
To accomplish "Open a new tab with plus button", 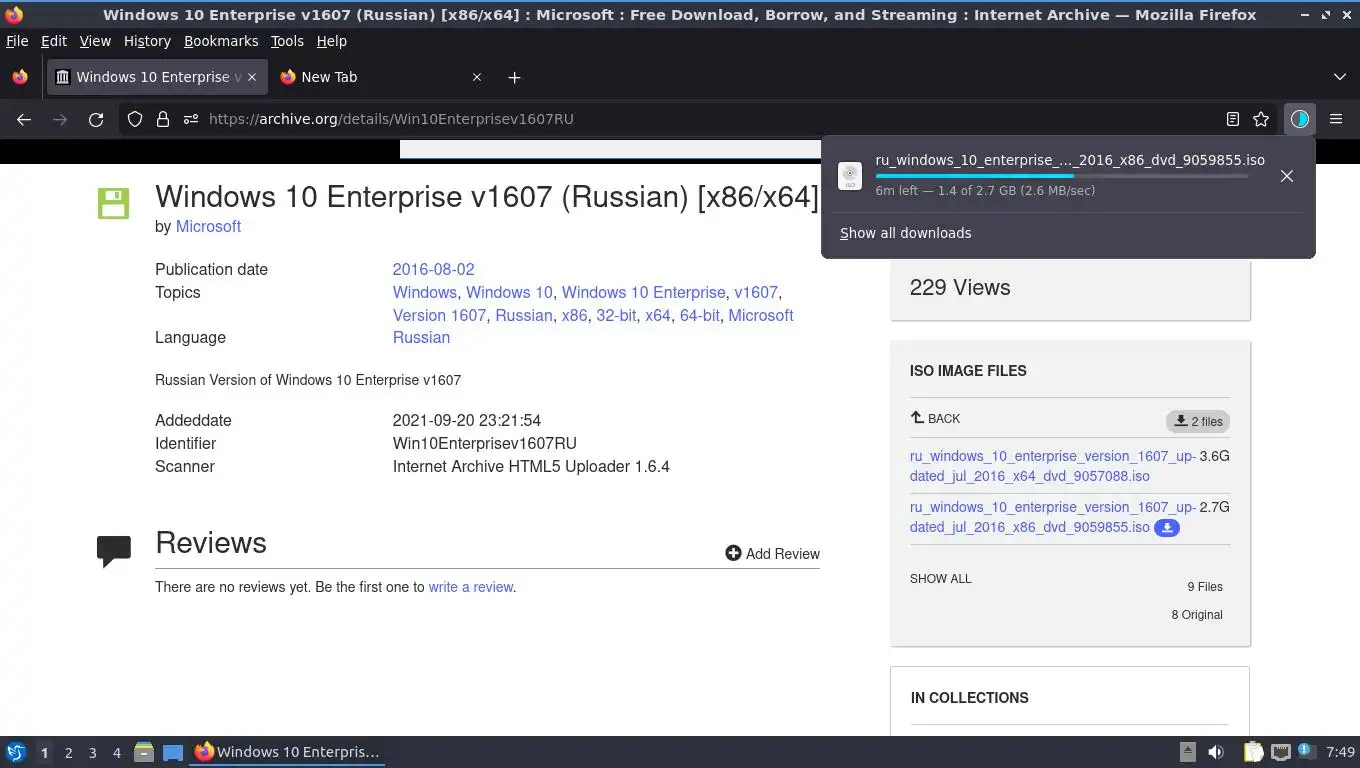I will pos(514,77).
